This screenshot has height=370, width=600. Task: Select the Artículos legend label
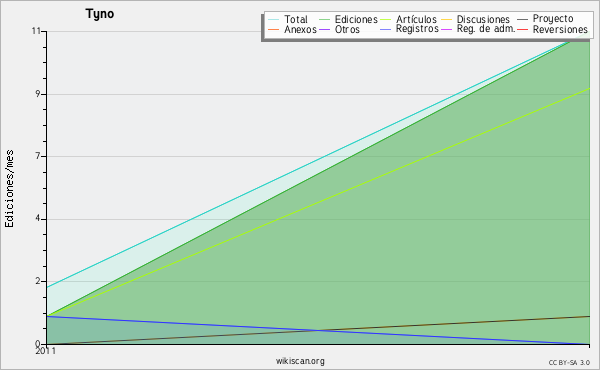pyautogui.click(x=416, y=19)
